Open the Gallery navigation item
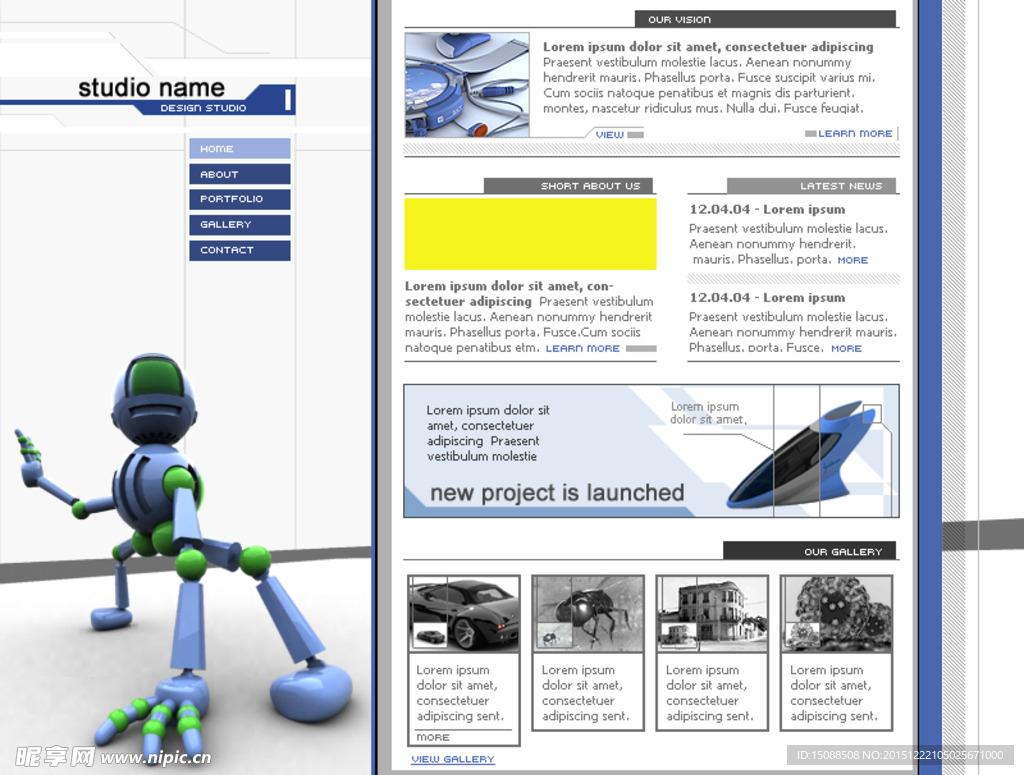 pos(239,225)
